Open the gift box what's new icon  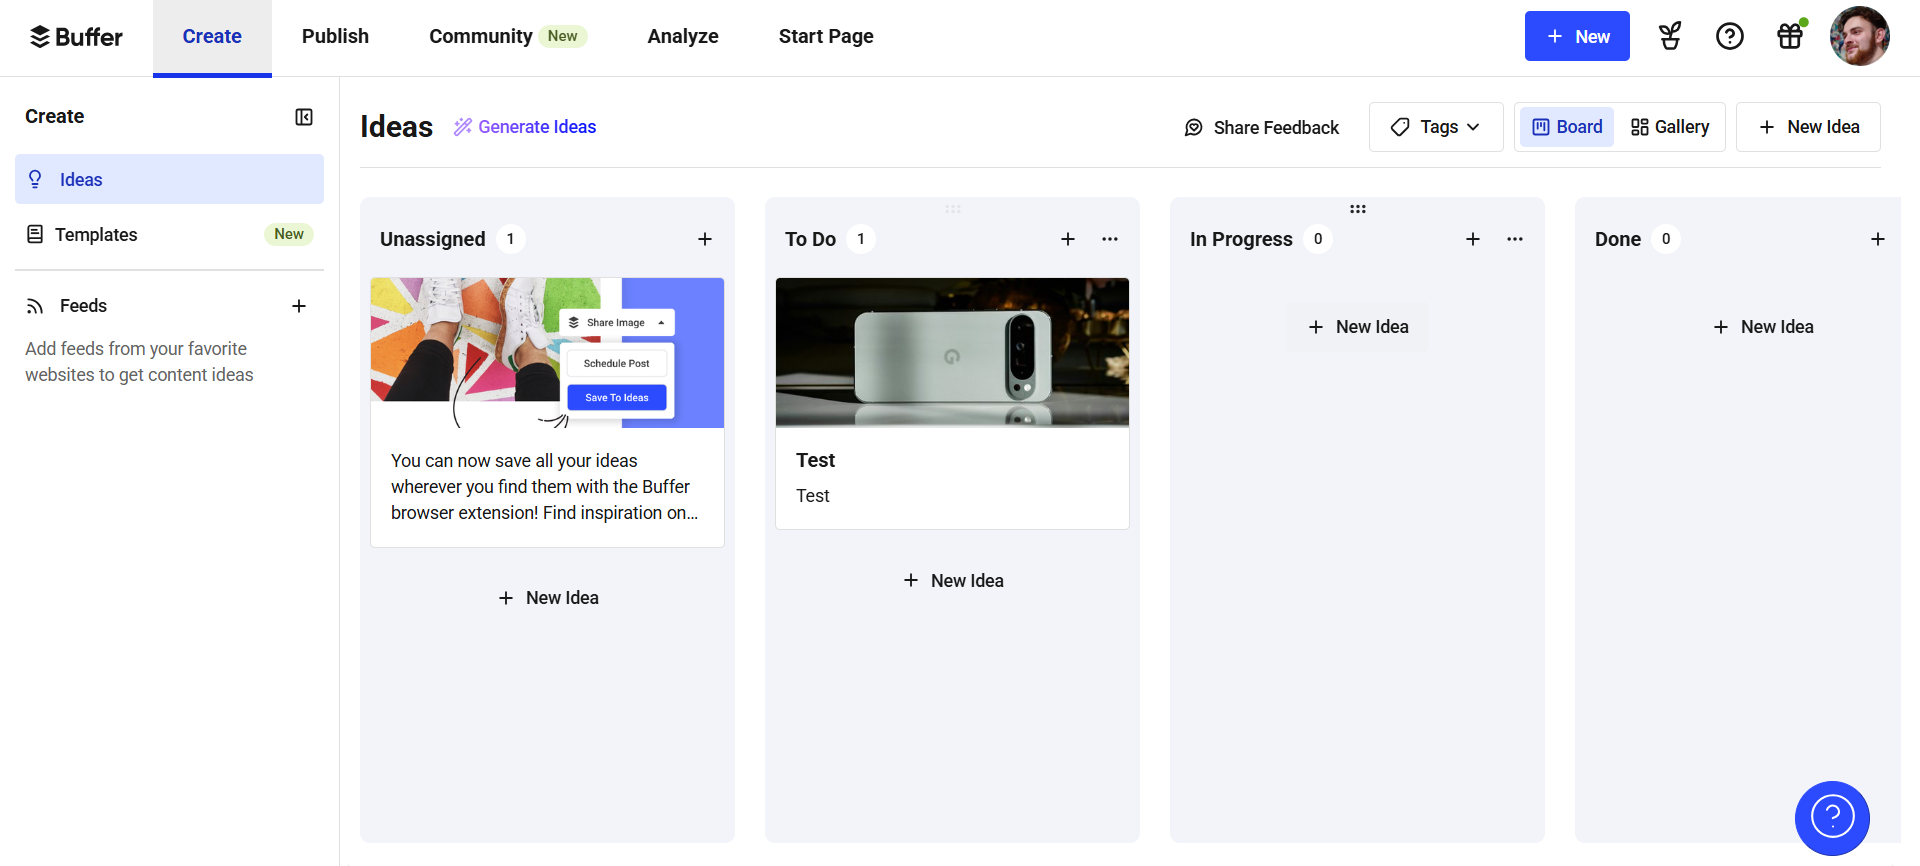(x=1790, y=36)
